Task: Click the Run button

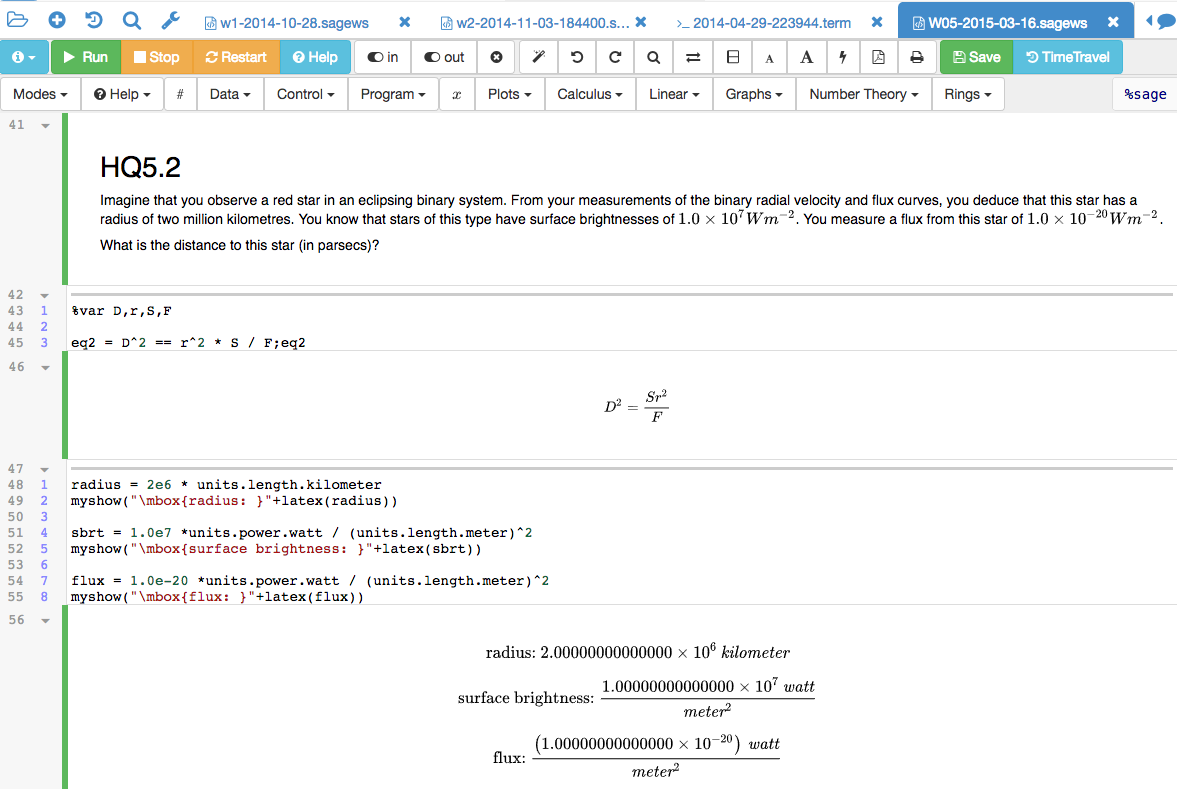Action: [x=86, y=57]
